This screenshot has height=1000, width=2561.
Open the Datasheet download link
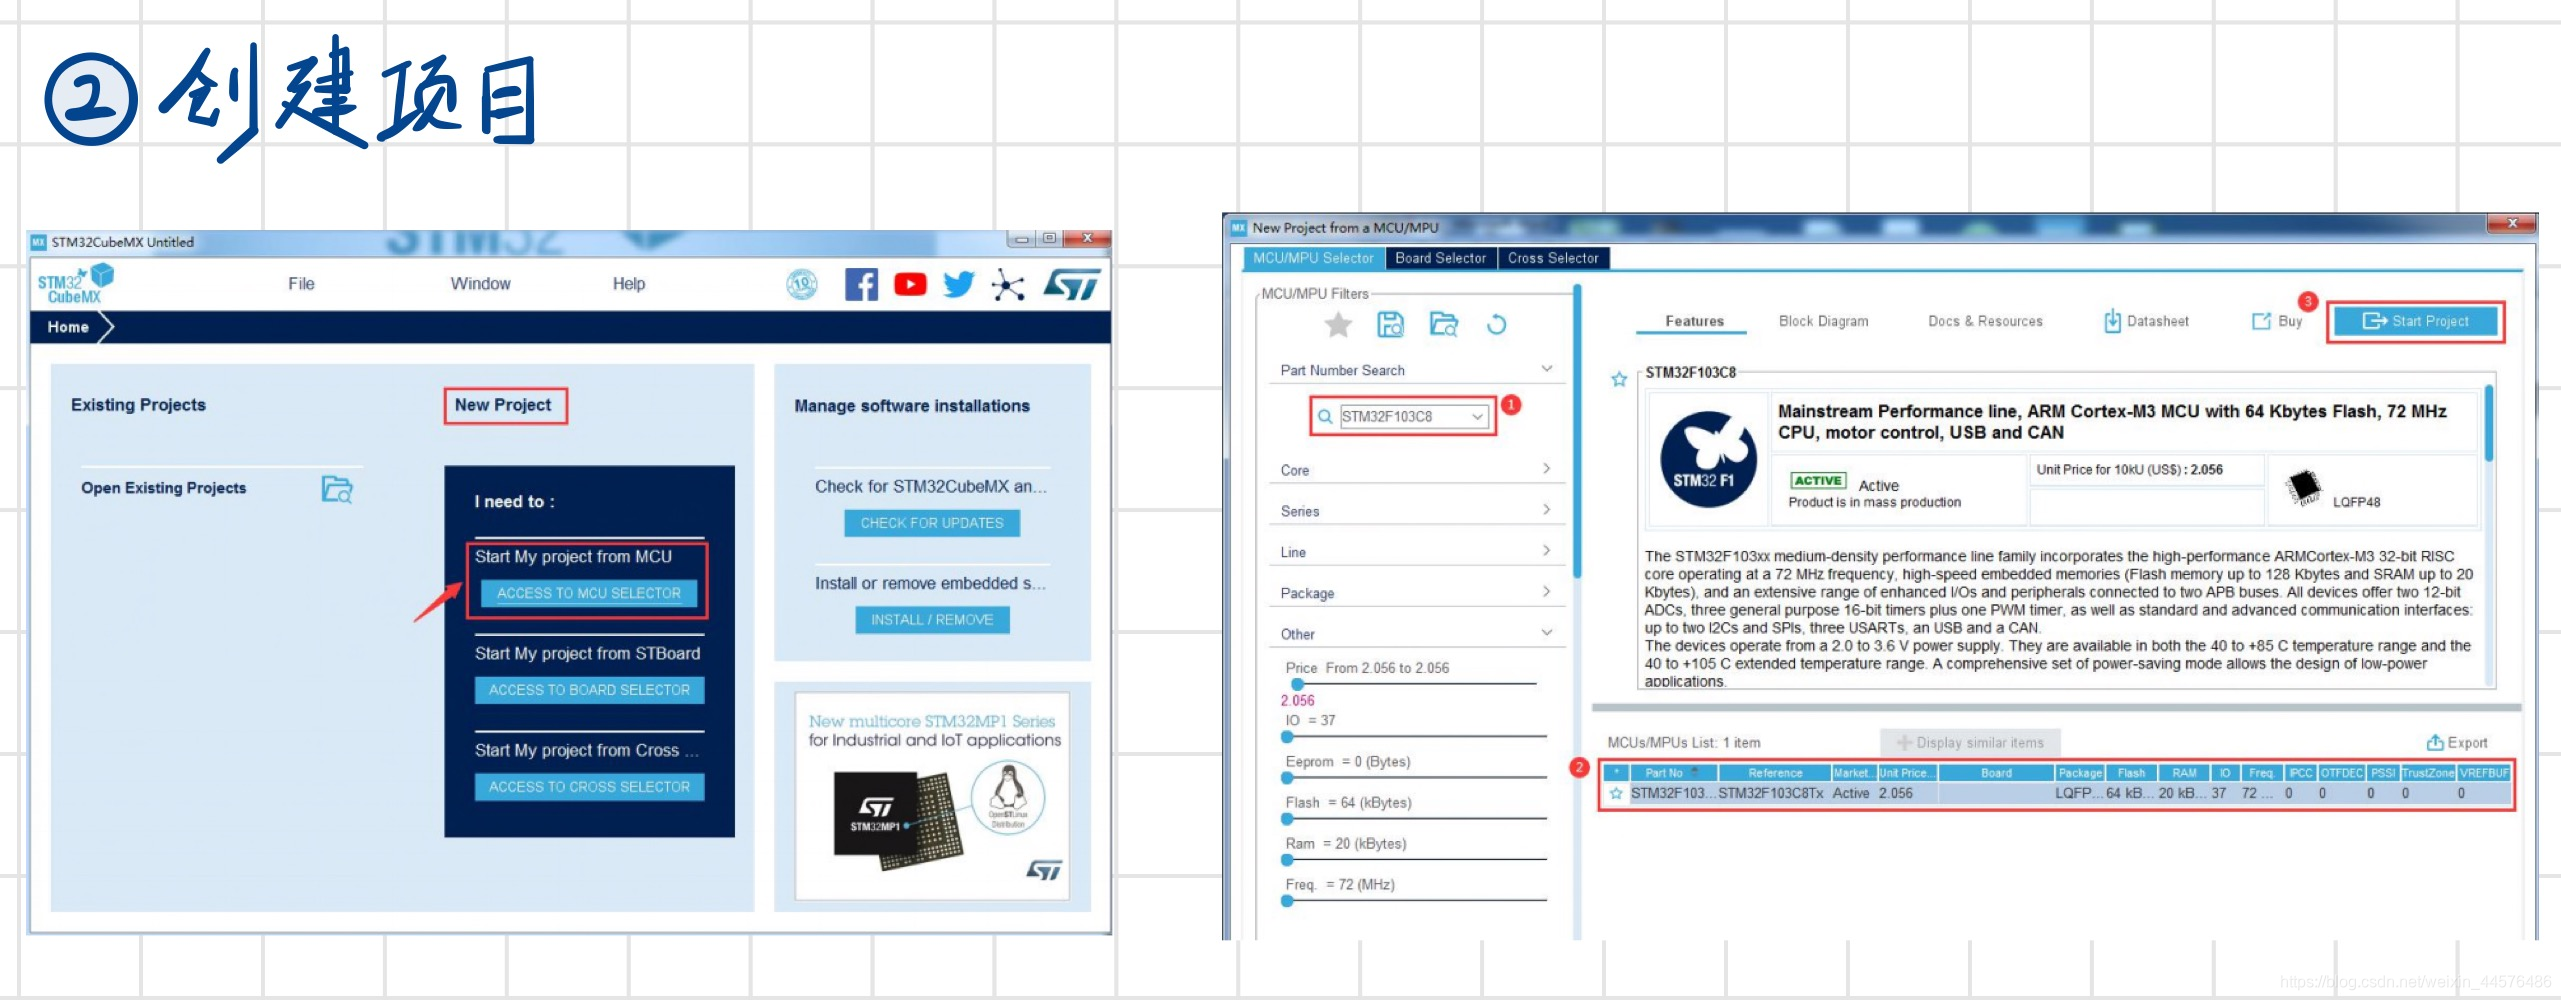(2146, 321)
